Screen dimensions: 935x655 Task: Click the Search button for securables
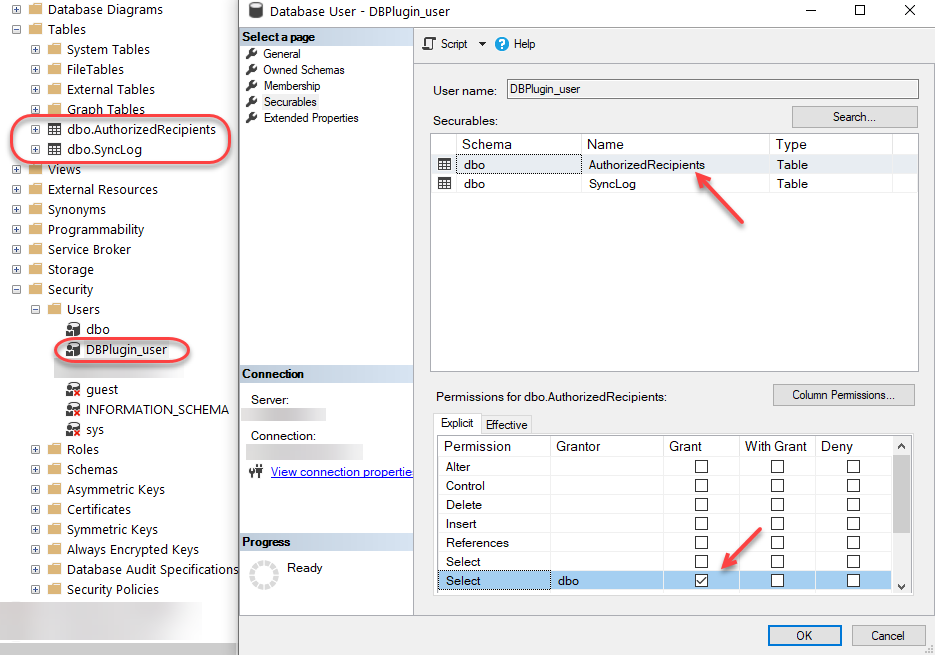(x=854, y=117)
